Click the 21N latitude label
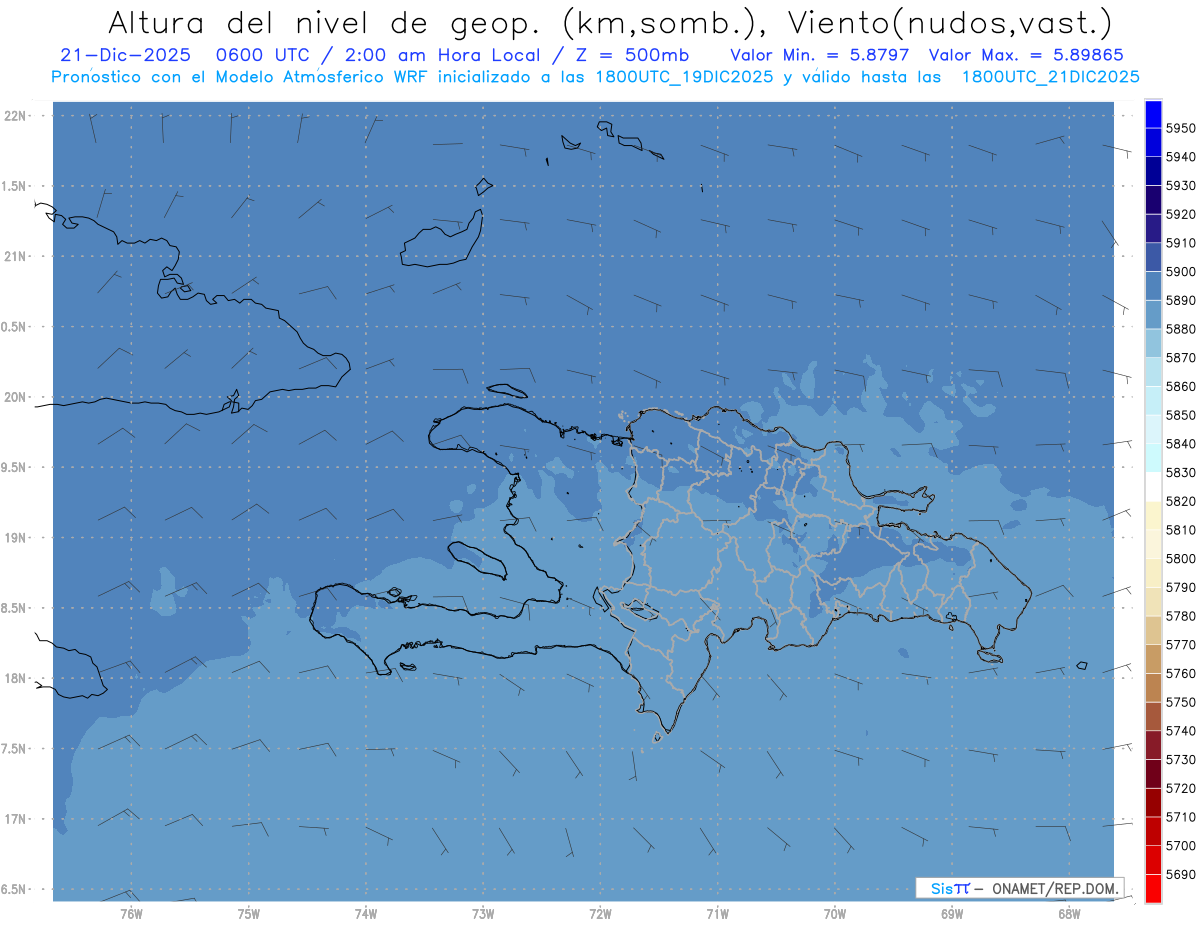 [x=14, y=257]
